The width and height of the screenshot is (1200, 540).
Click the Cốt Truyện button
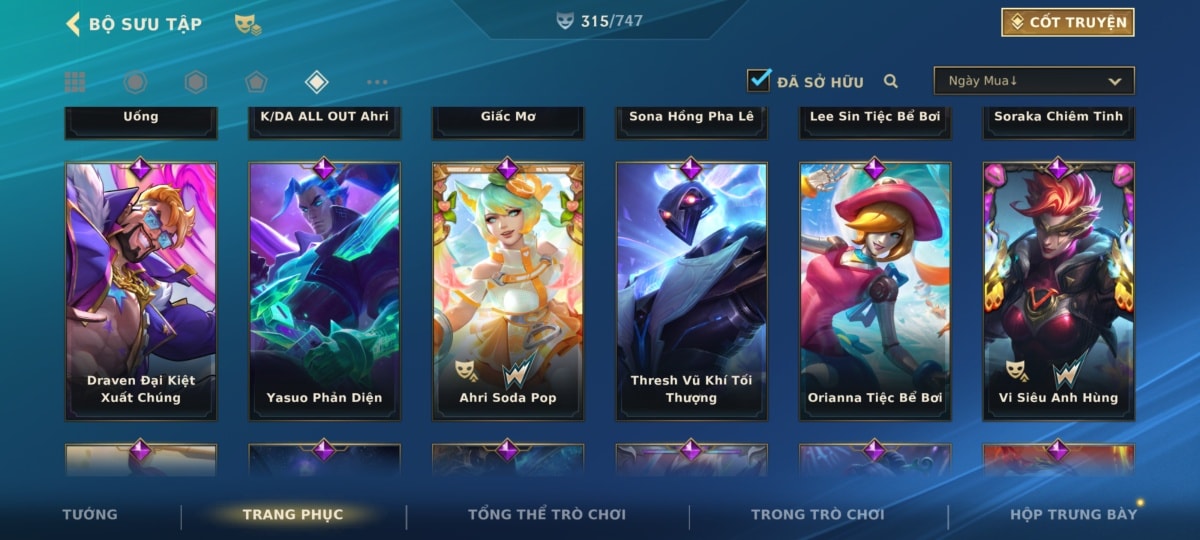(1068, 22)
